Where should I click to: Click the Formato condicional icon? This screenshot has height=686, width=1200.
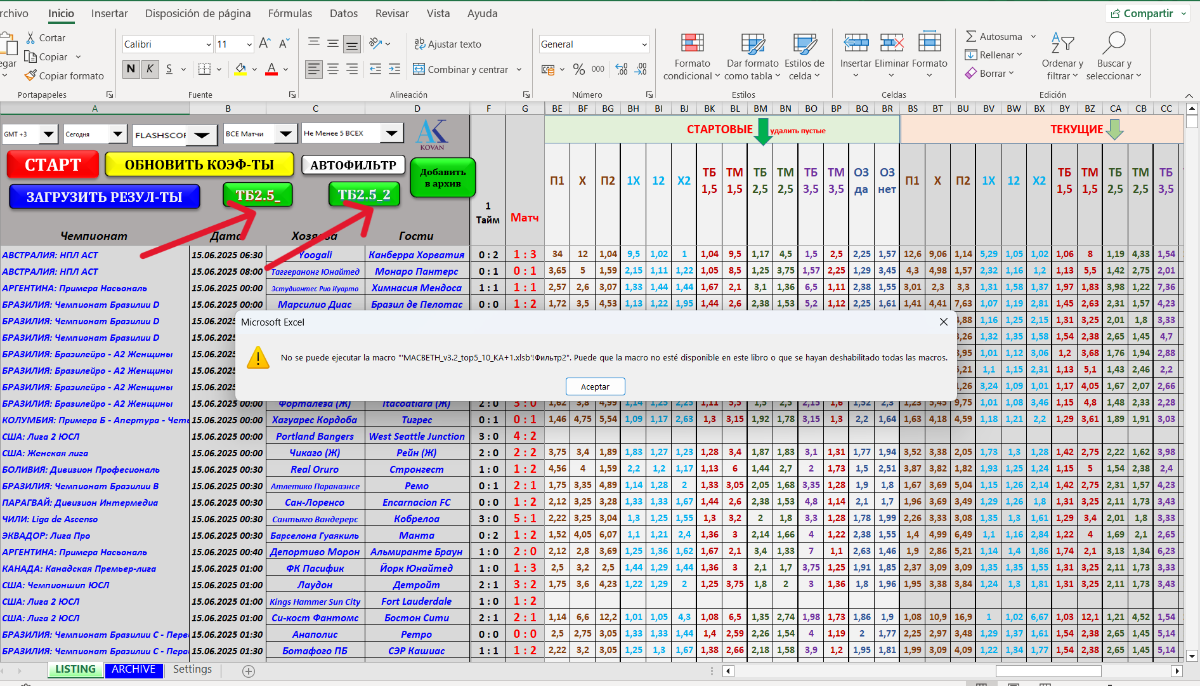tap(691, 42)
